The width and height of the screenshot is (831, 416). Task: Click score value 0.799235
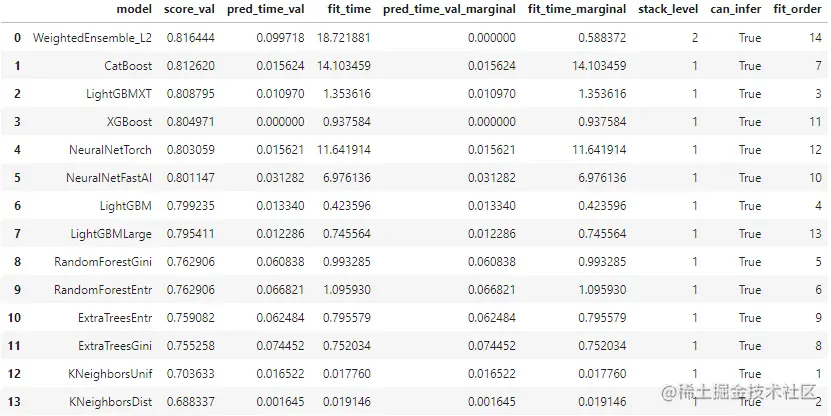tap(191, 206)
